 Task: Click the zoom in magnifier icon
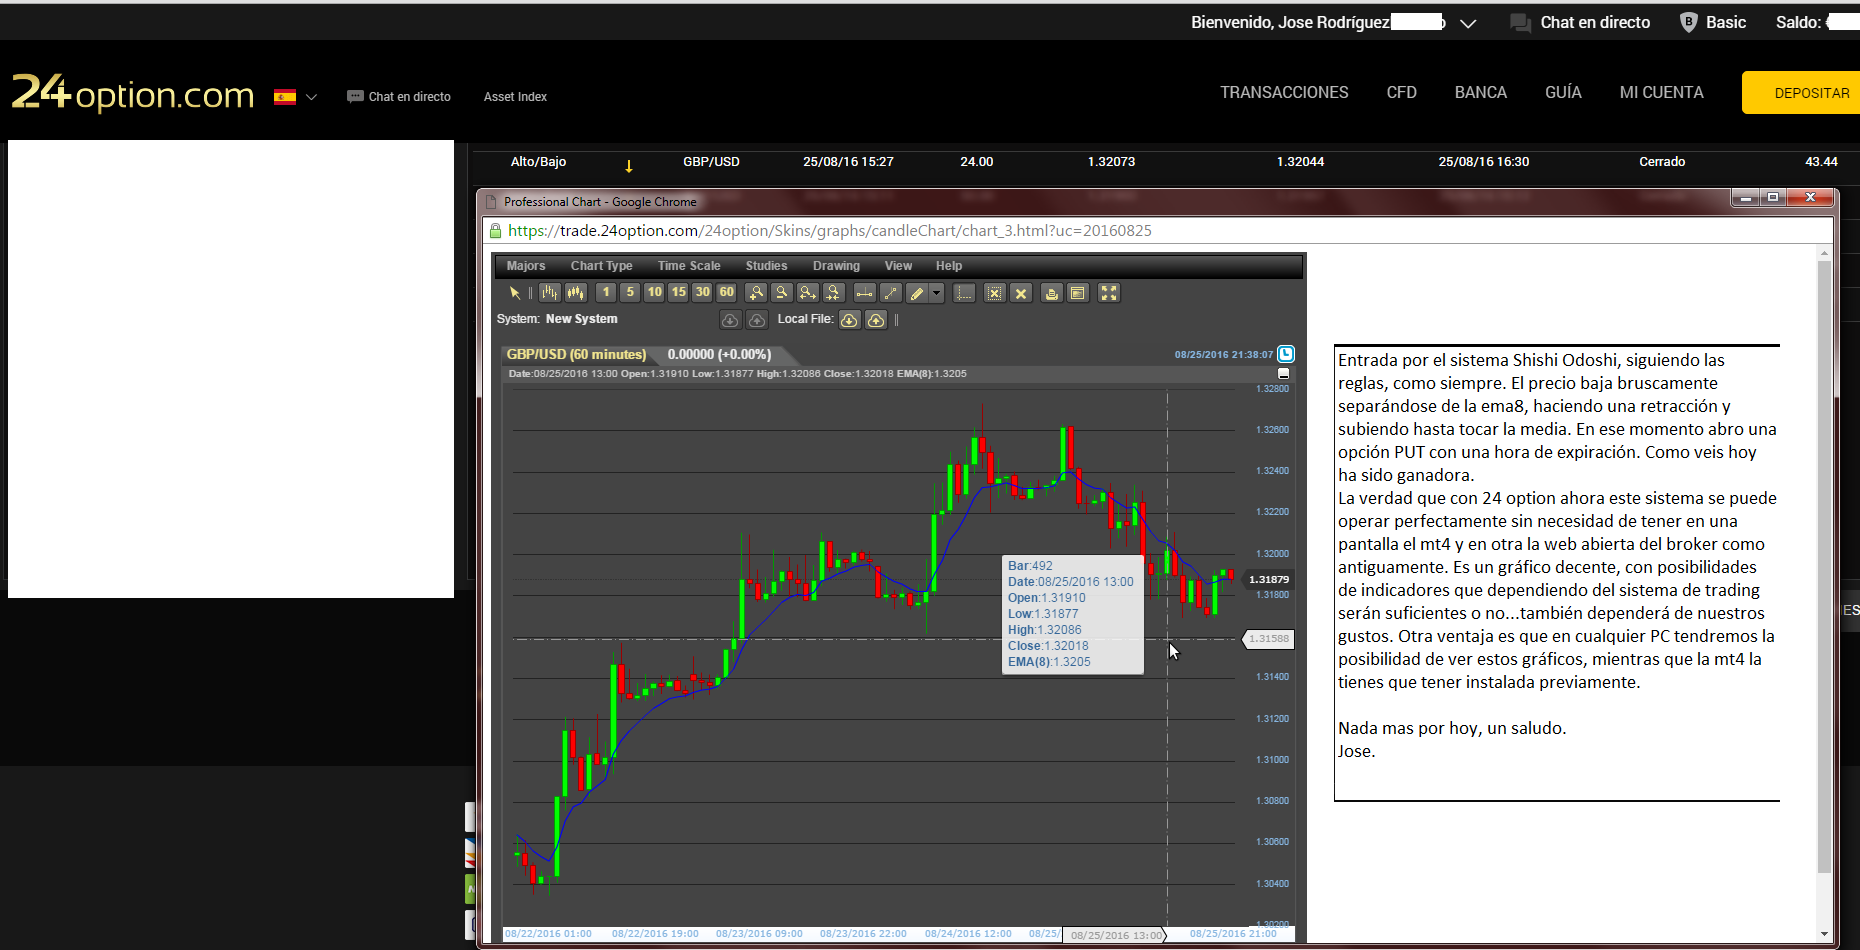coord(757,293)
